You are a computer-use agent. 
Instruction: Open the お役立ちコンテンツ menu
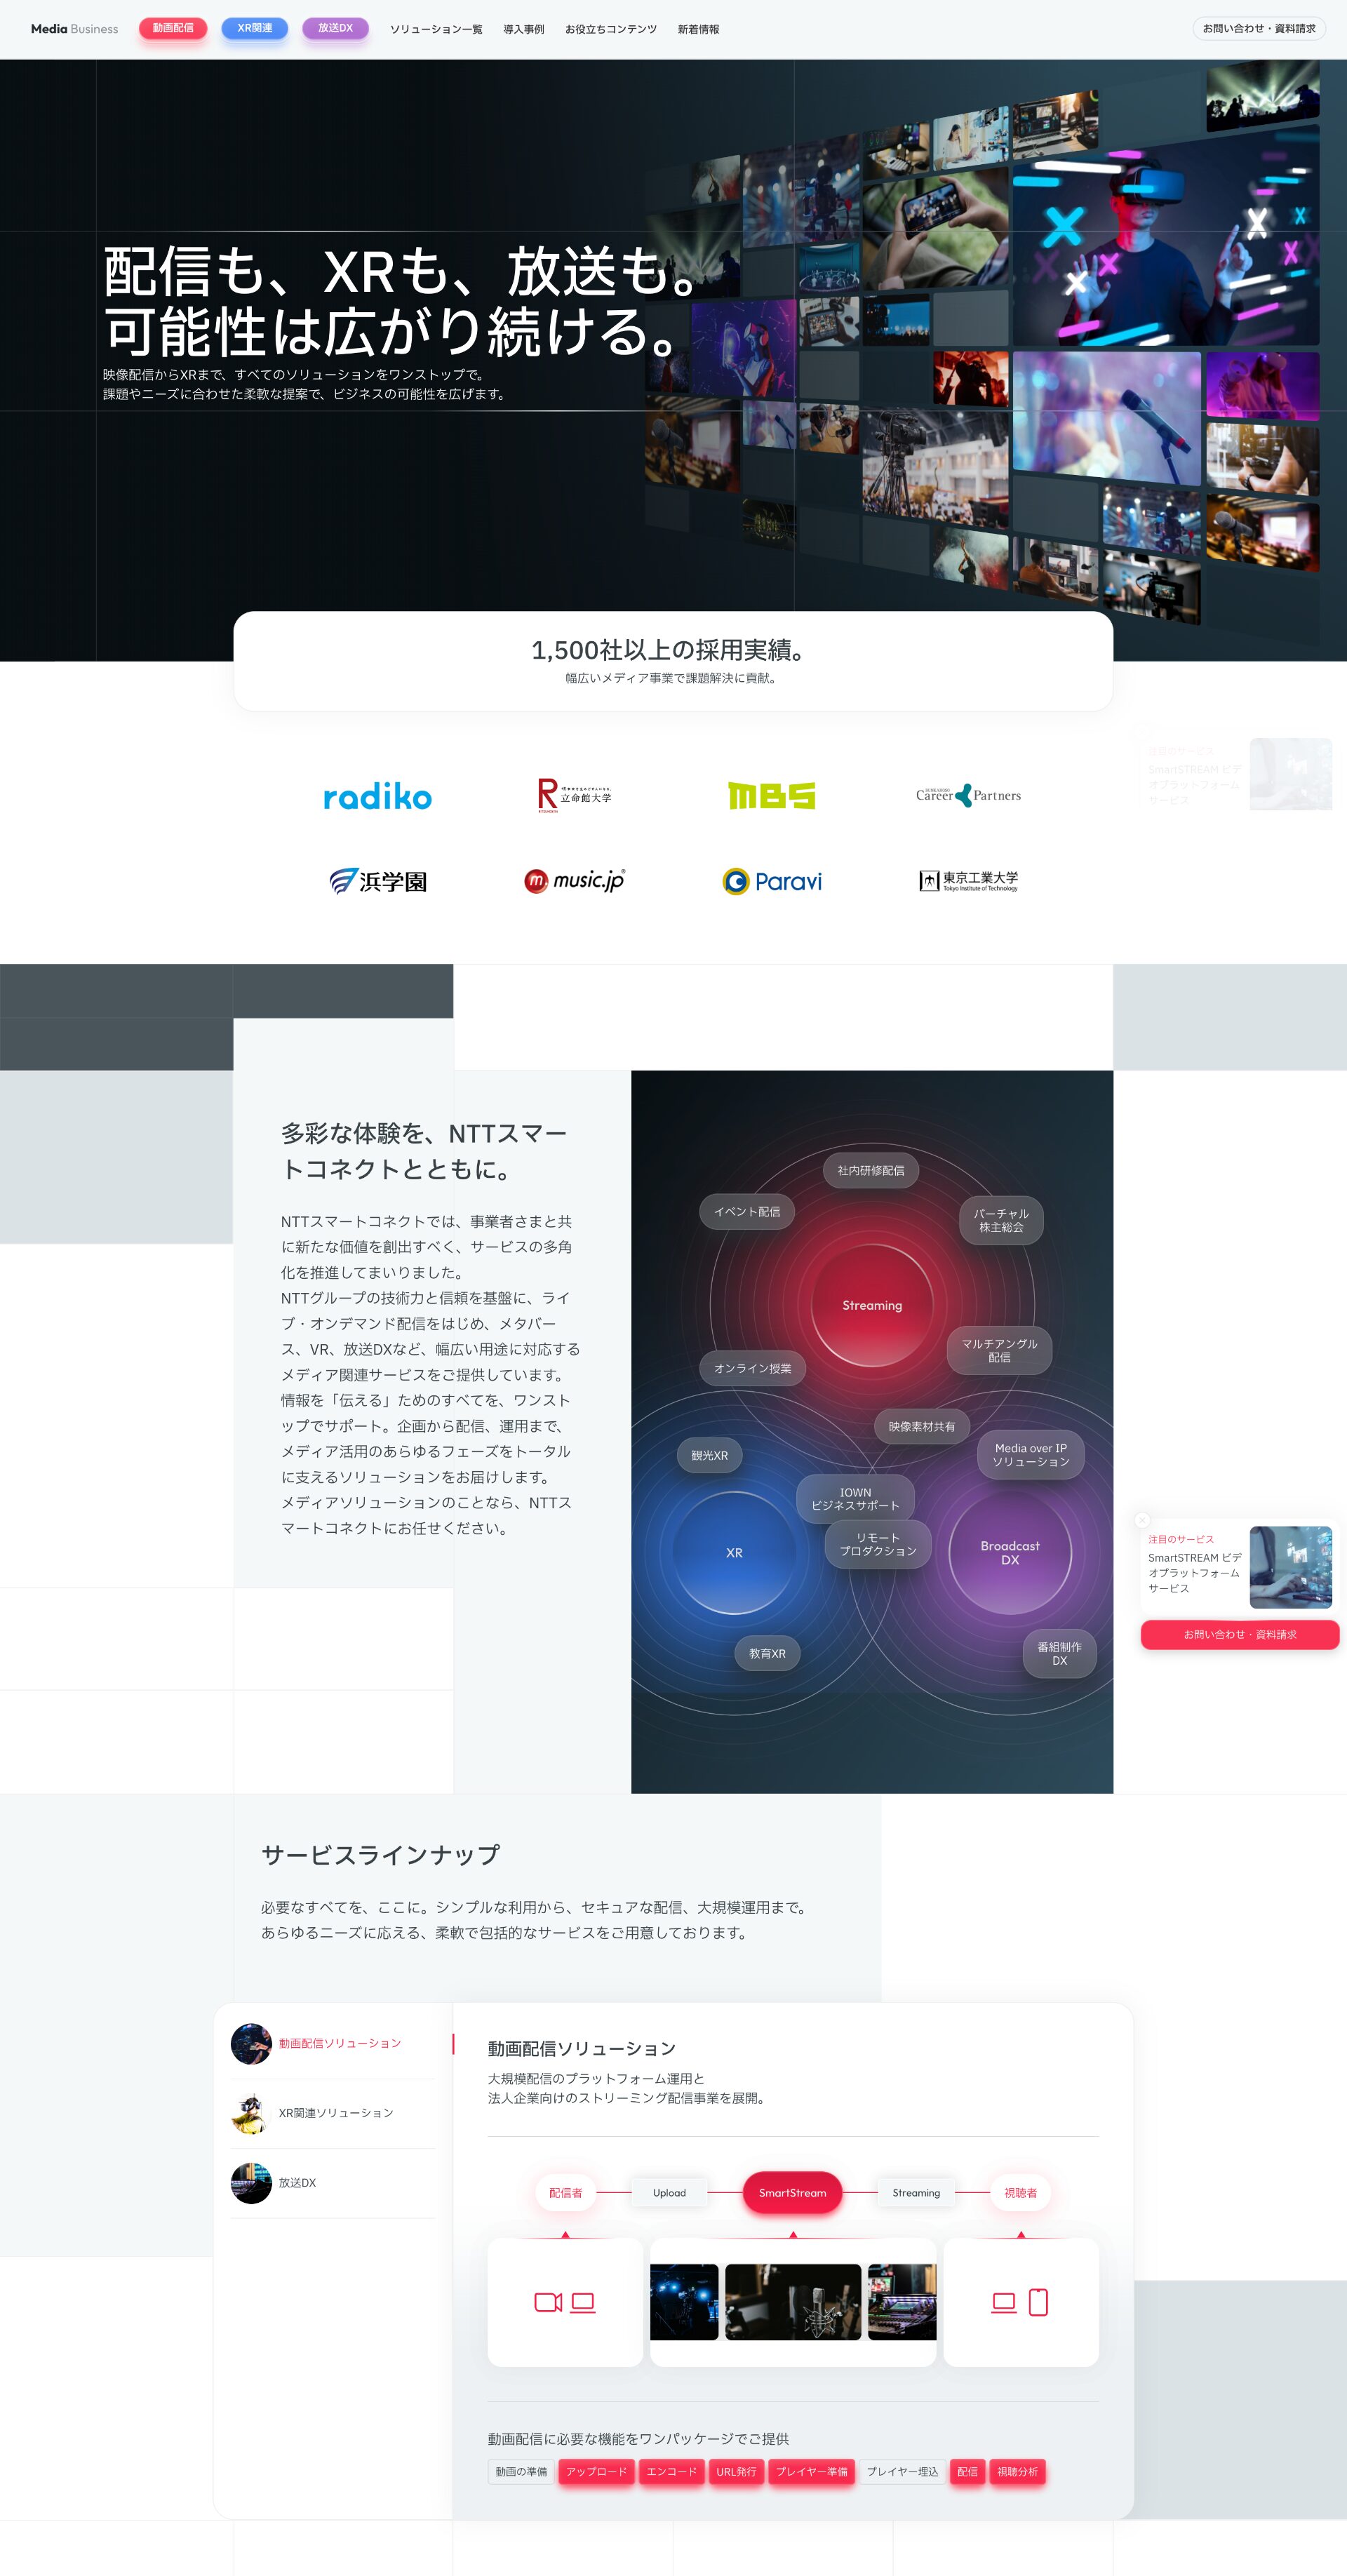tap(610, 29)
